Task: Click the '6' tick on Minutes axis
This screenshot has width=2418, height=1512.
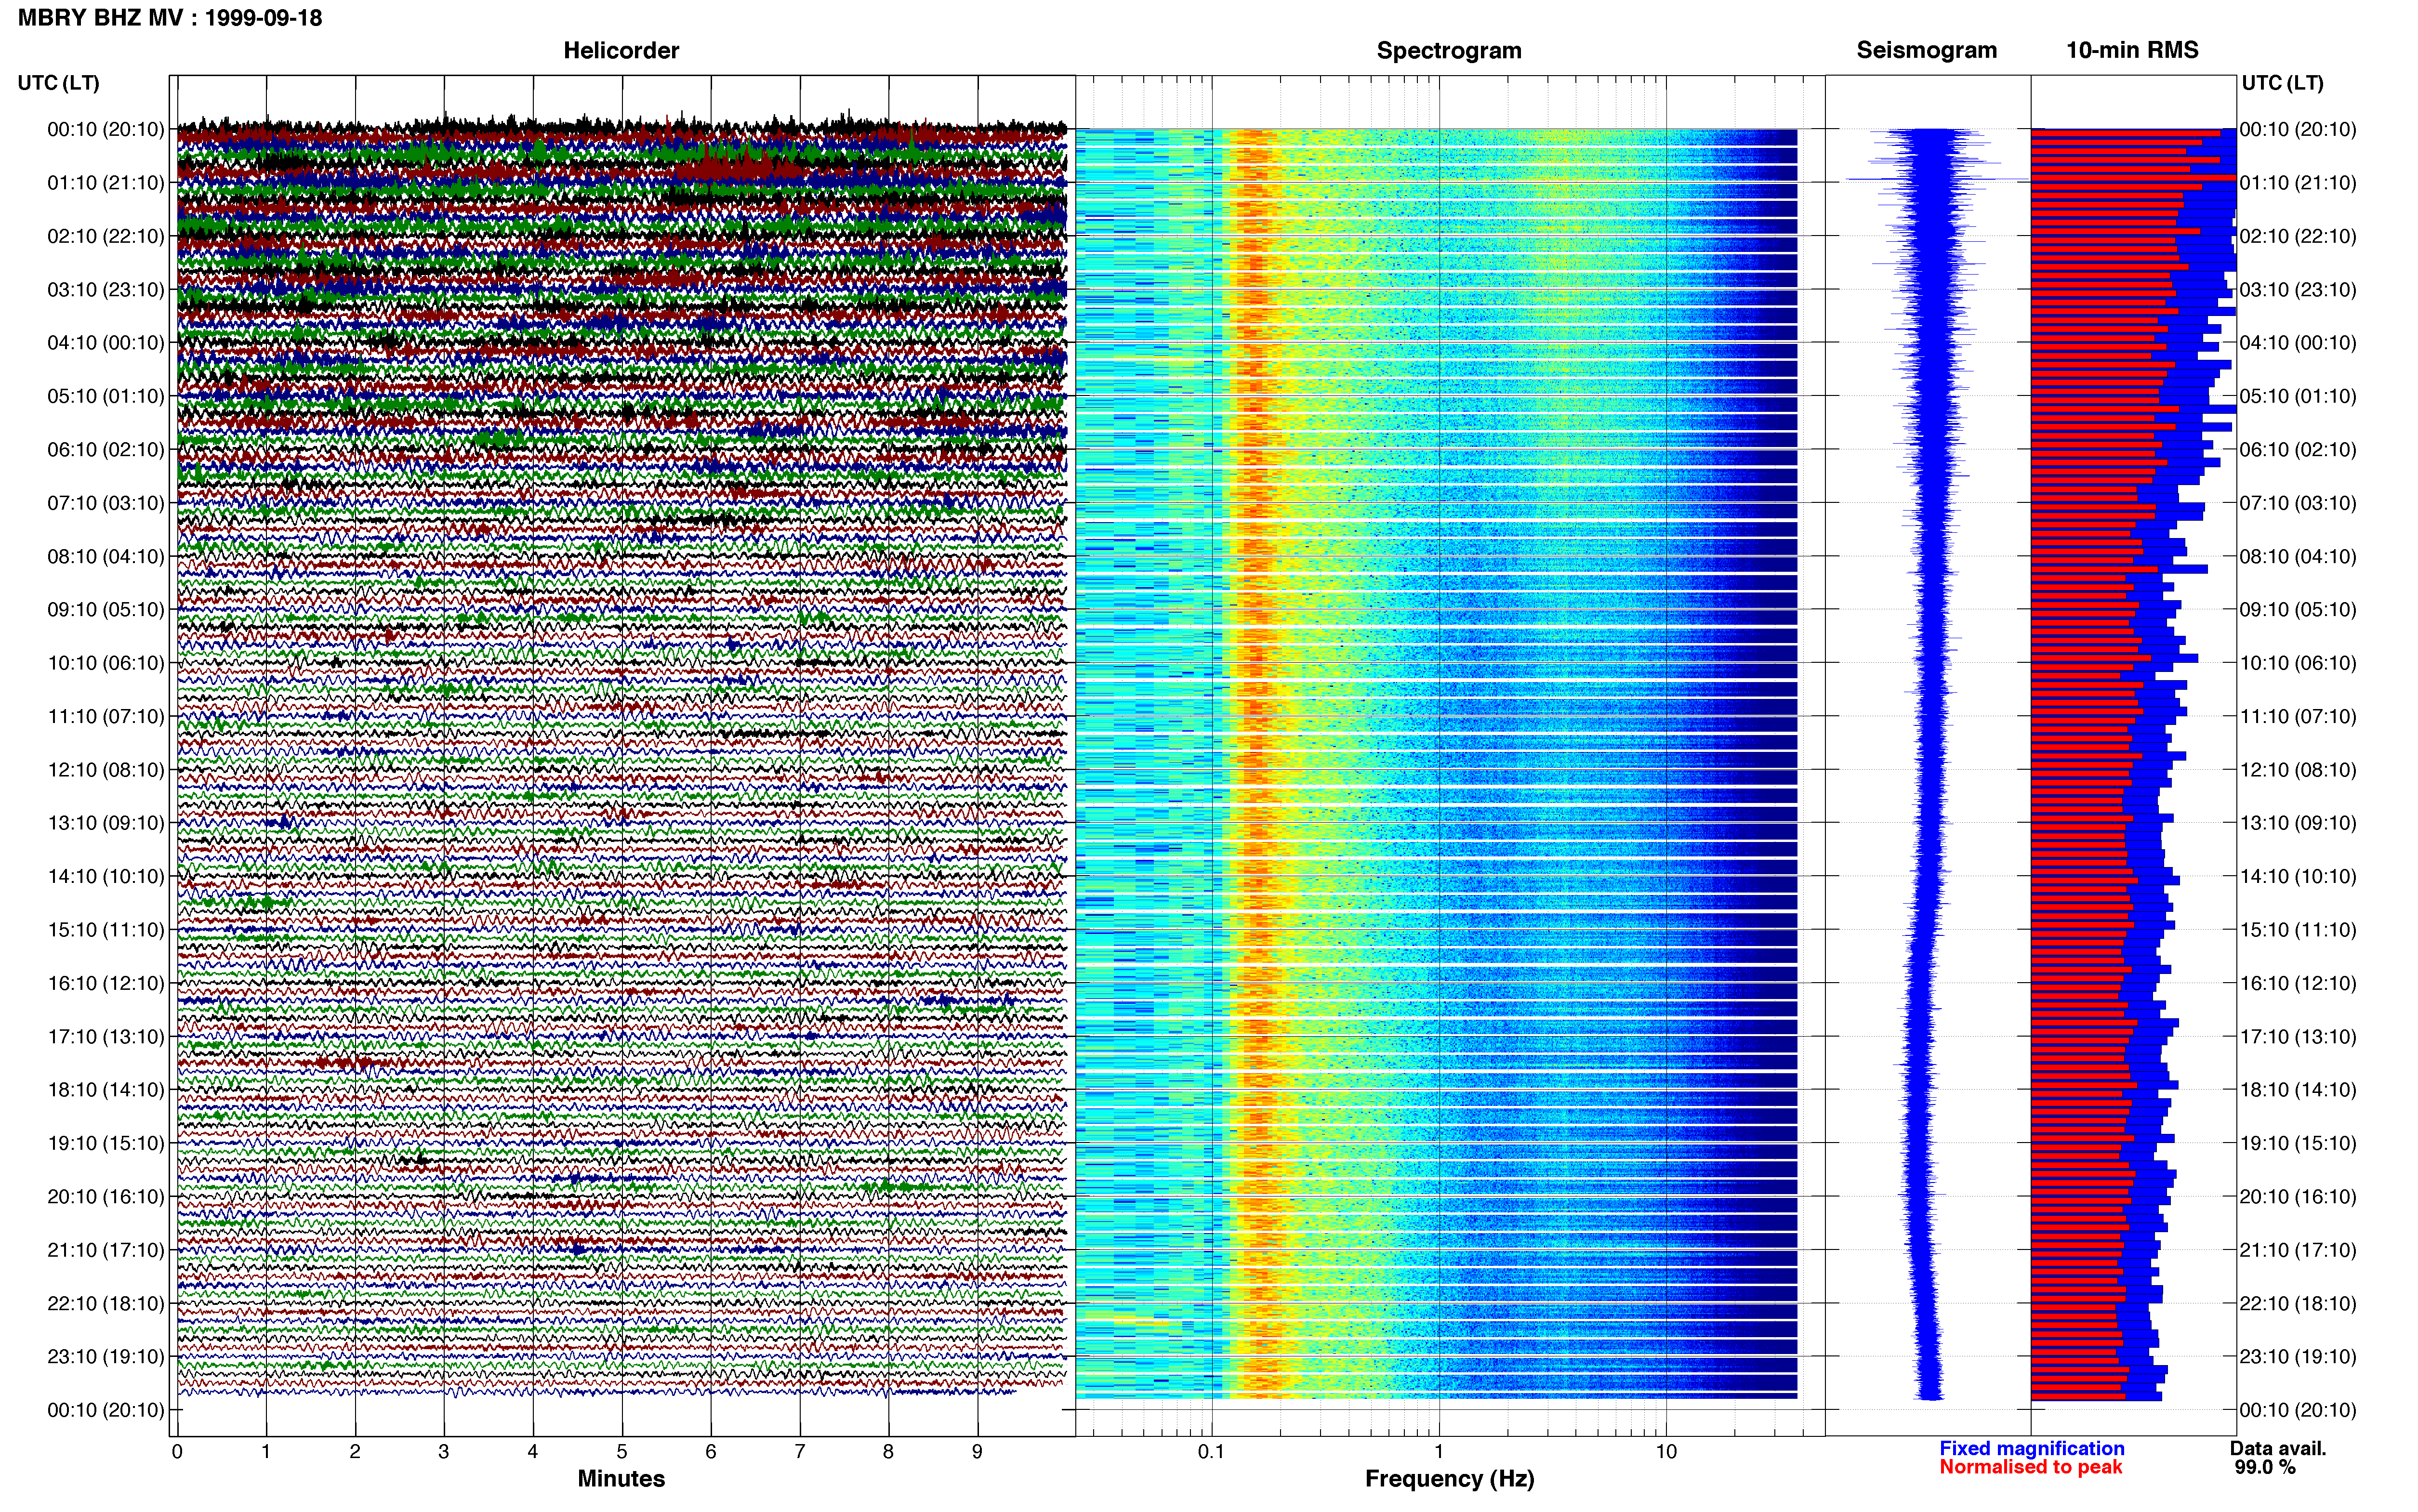Action: [x=711, y=1452]
